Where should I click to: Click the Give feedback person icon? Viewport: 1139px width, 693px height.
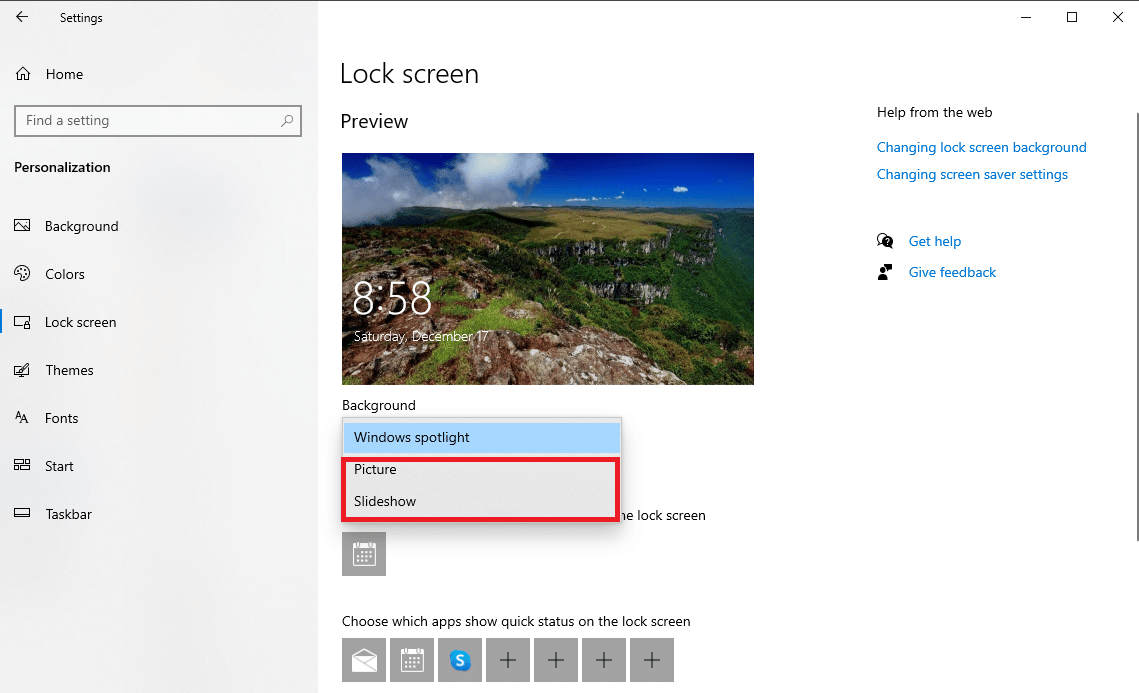point(885,272)
